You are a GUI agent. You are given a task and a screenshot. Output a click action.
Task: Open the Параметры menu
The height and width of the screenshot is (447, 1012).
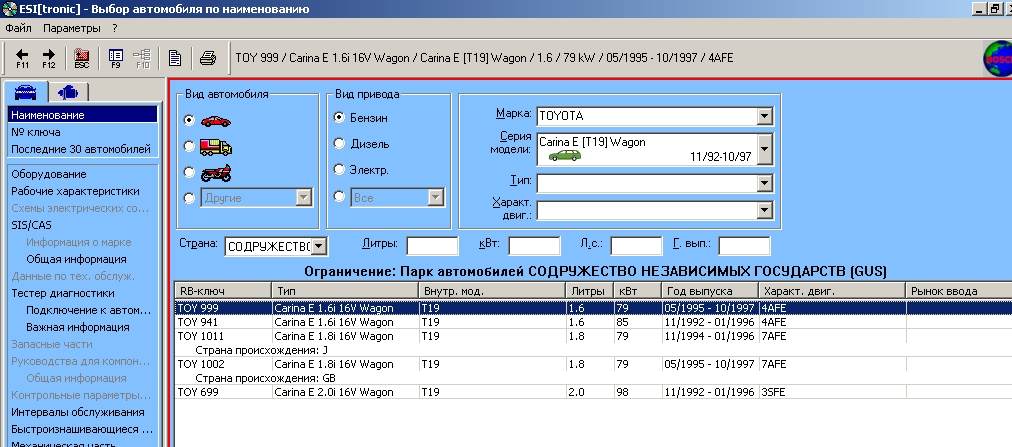pos(71,28)
